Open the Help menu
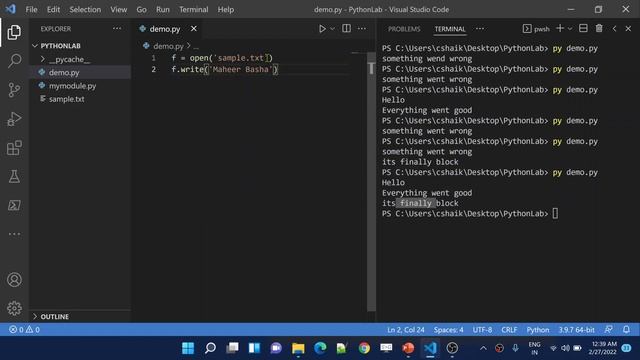Viewport: 640px width, 360px height. click(x=226, y=9)
